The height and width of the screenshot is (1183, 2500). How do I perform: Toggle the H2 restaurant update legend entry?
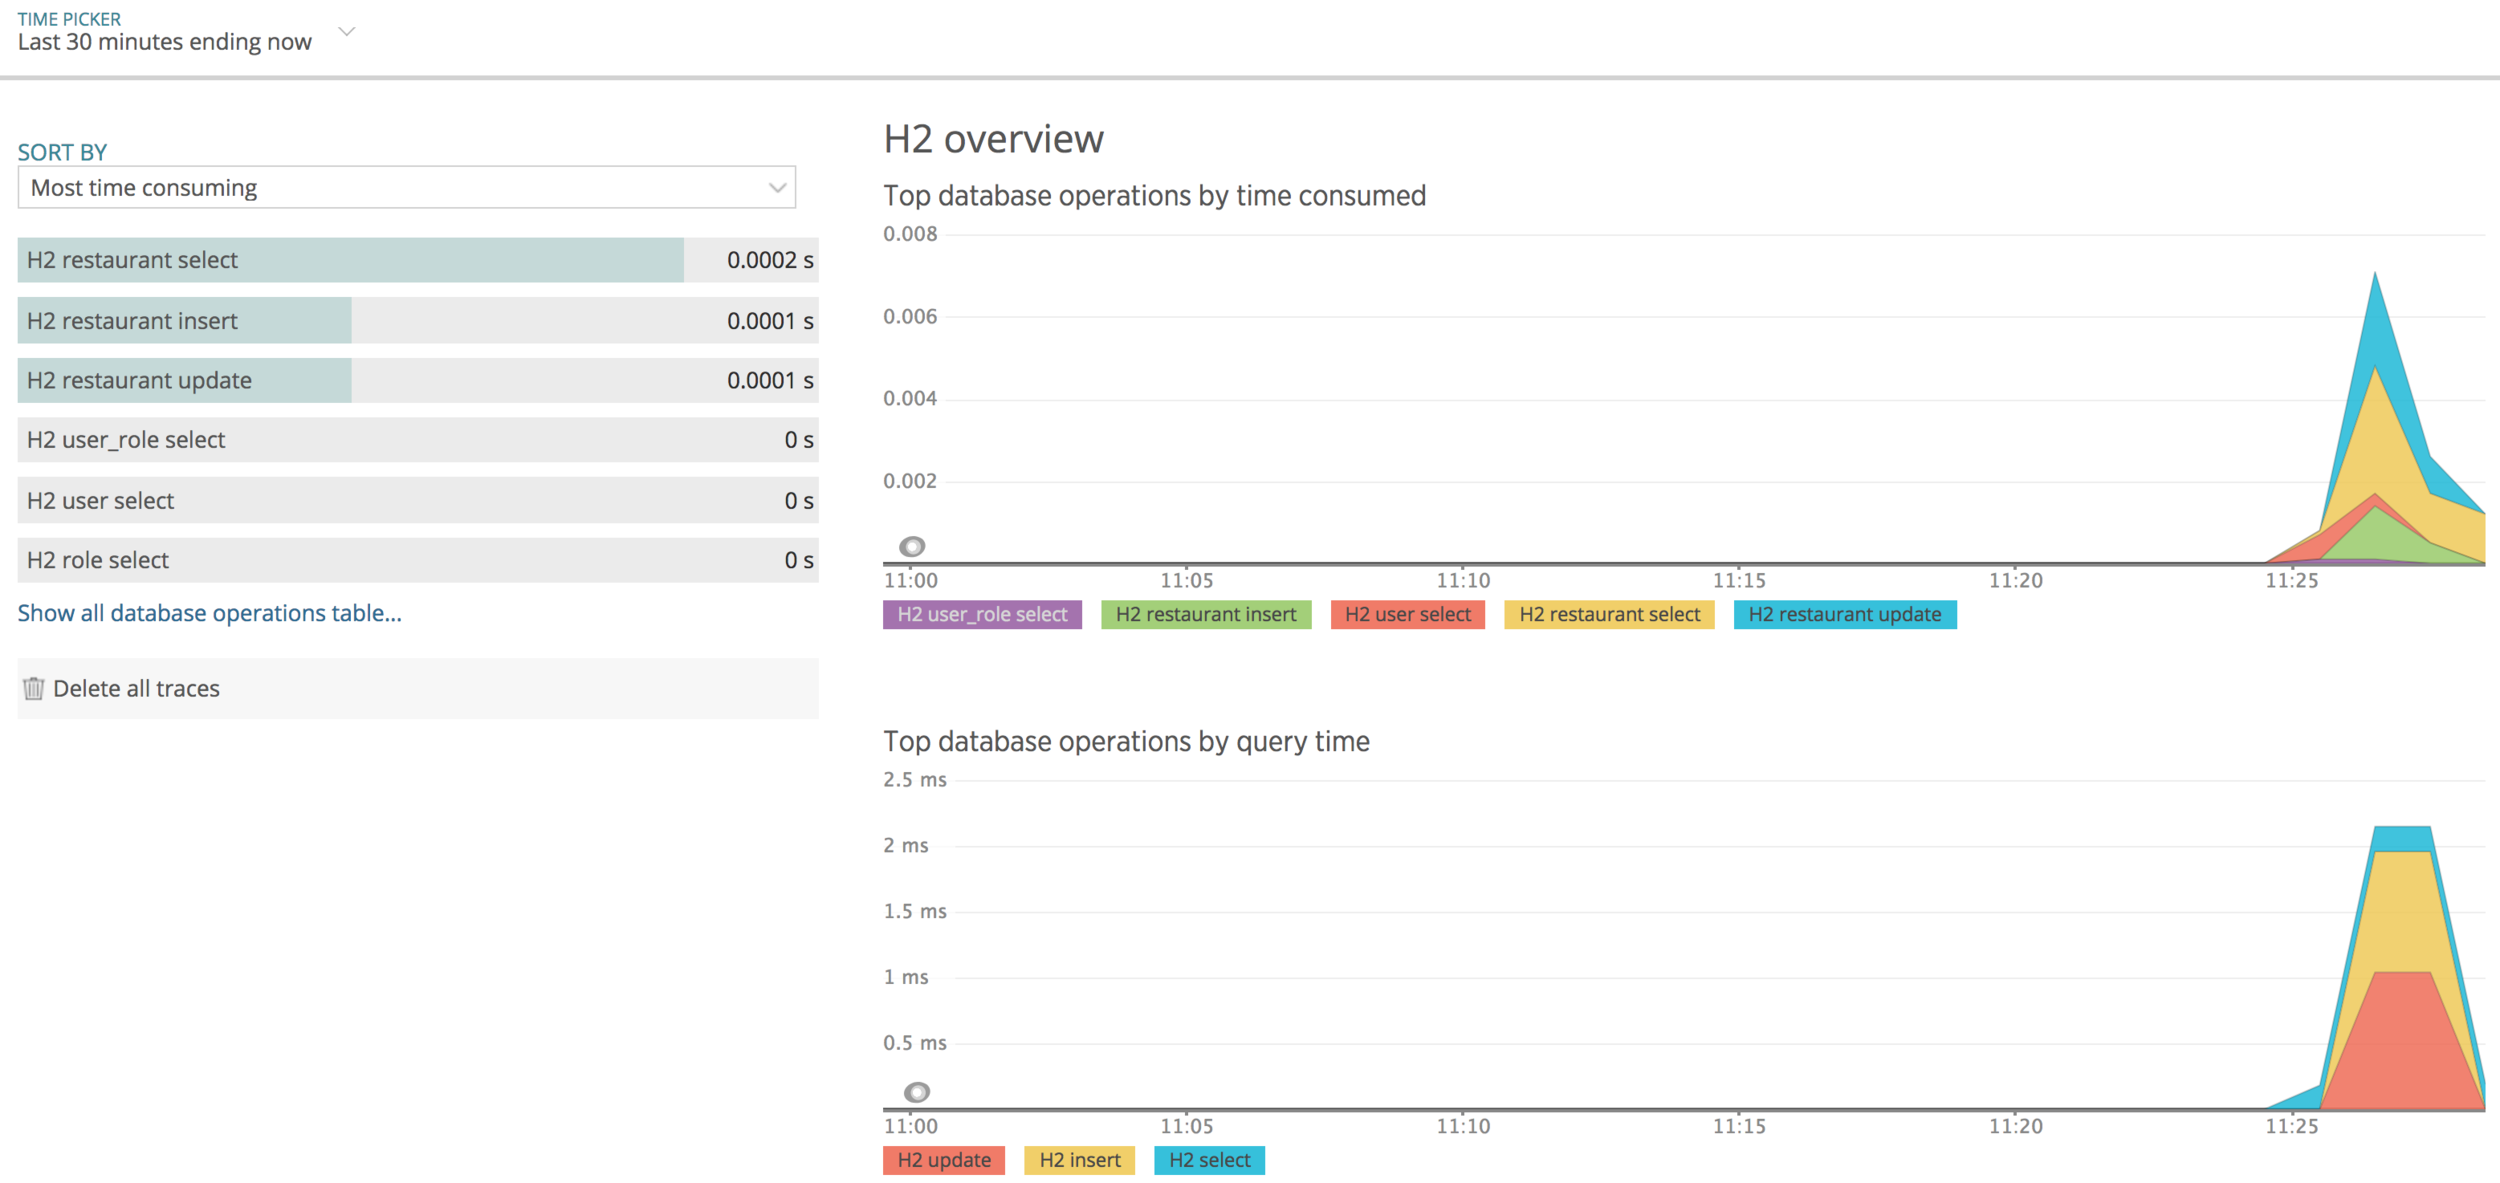point(1843,614)
